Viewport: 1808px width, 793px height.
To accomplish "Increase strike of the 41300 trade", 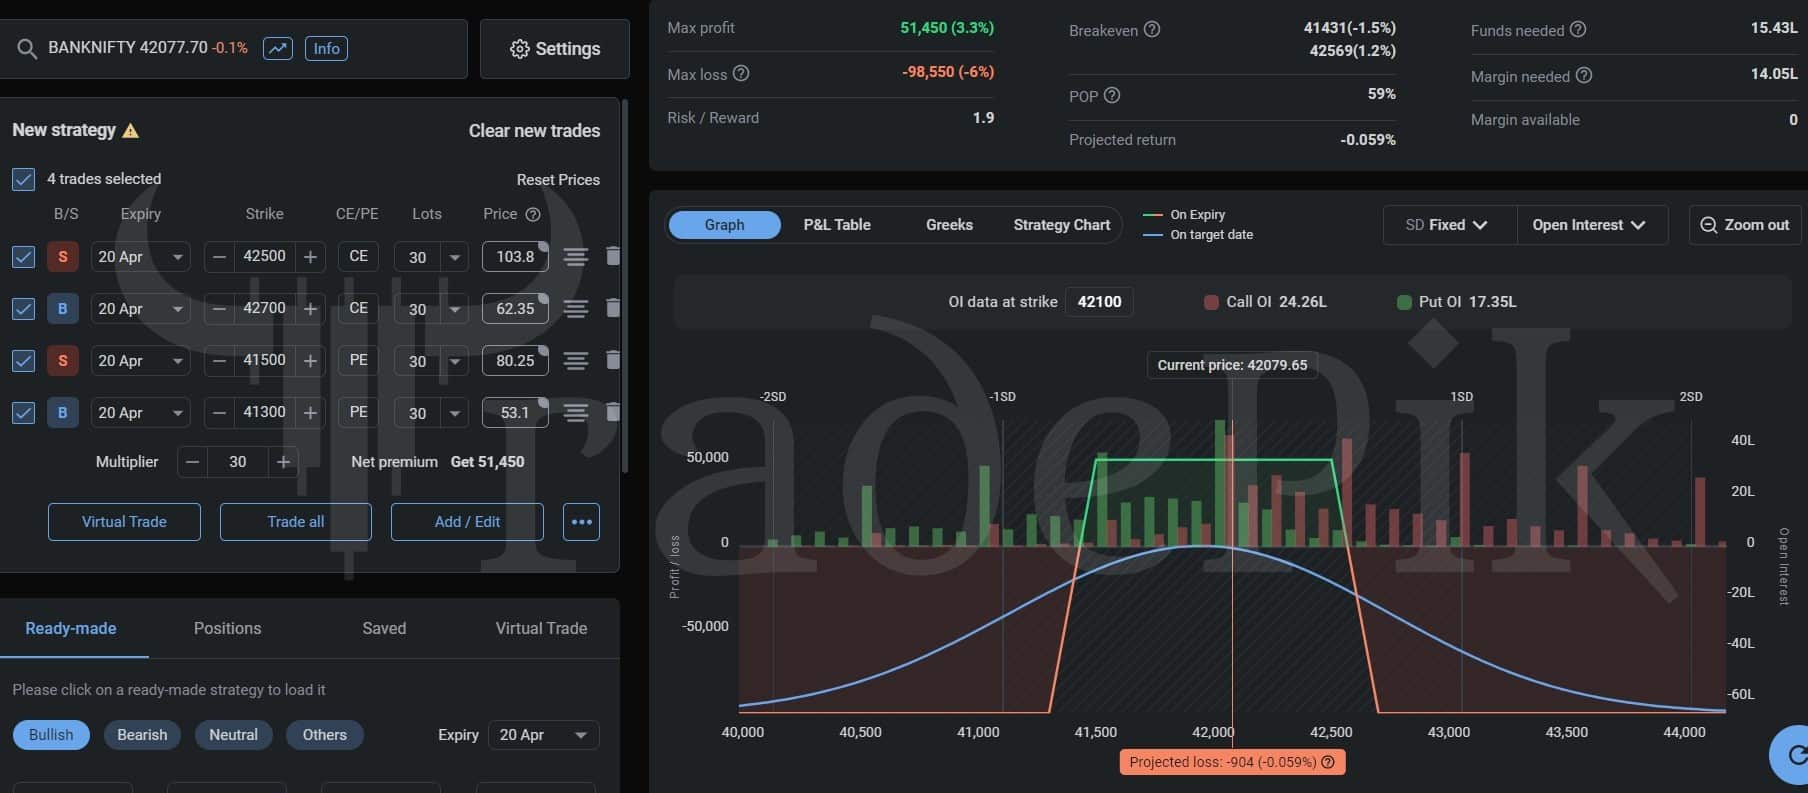I will (x=311, y=413).
